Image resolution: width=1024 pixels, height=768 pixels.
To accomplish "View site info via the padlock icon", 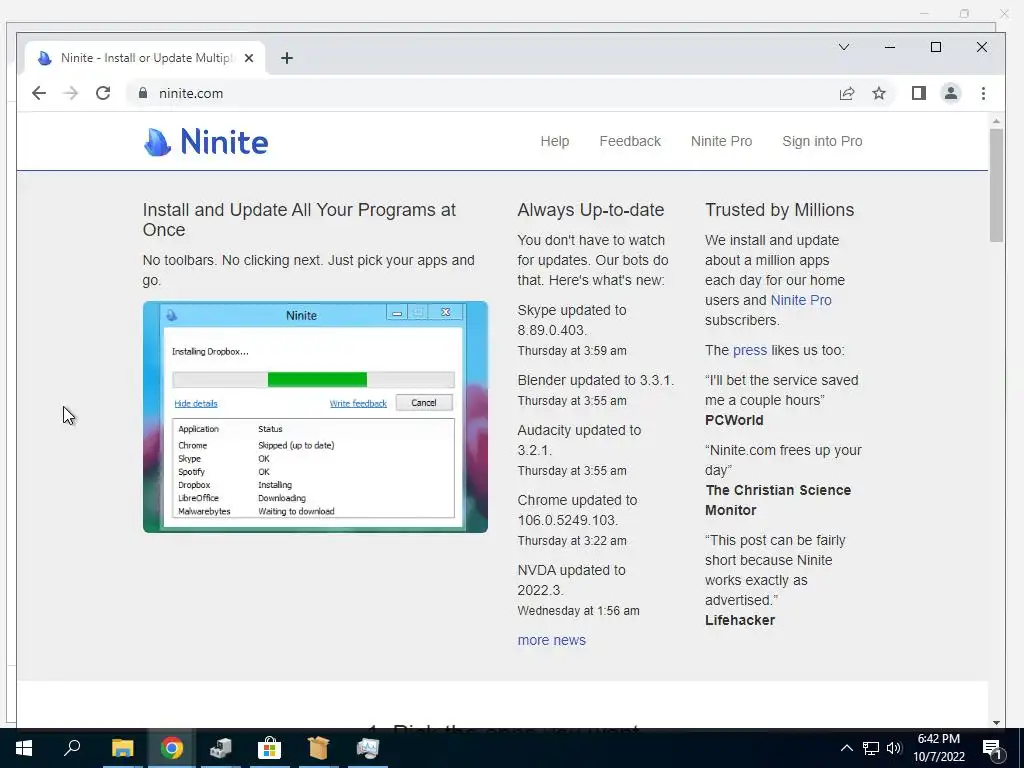I will [143, 93].
